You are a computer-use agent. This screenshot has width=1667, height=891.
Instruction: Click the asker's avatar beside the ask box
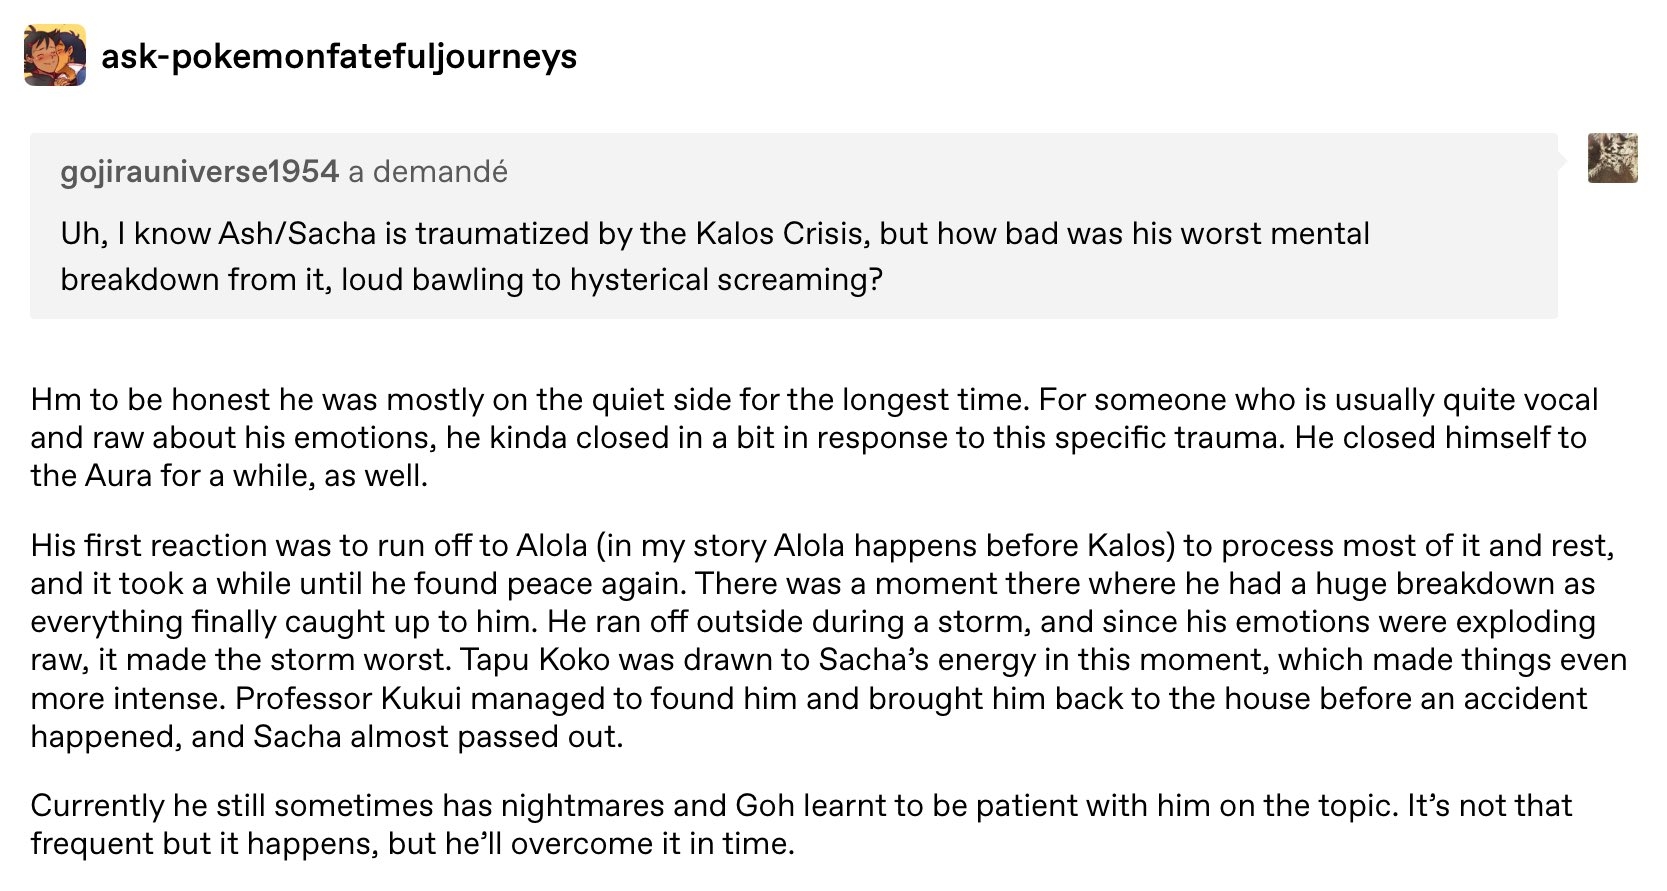[1612, 158]
